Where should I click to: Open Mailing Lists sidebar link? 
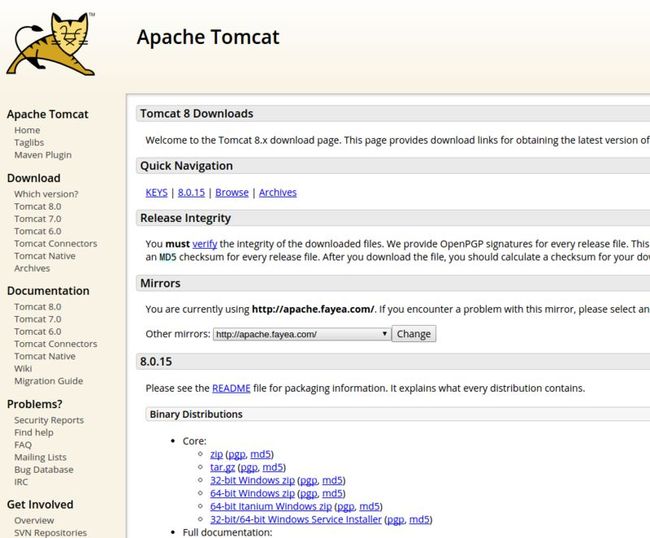(x=40, y=457)
